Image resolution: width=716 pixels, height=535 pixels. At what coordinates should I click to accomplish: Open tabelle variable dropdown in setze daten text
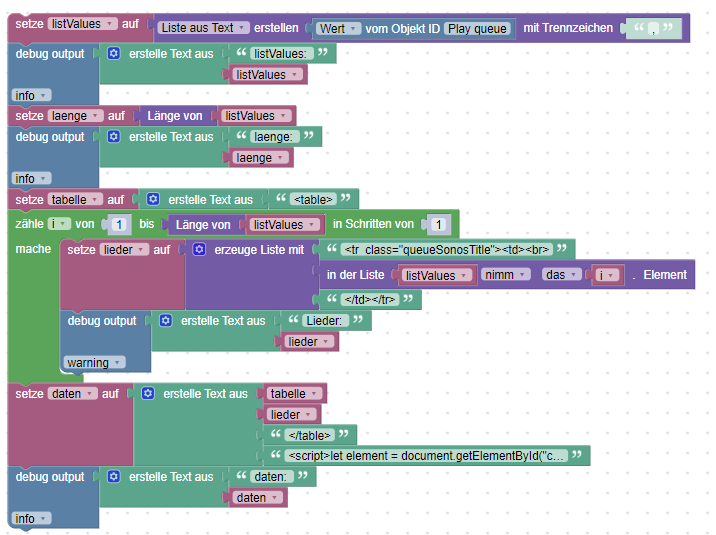click(x=295, y=393)
